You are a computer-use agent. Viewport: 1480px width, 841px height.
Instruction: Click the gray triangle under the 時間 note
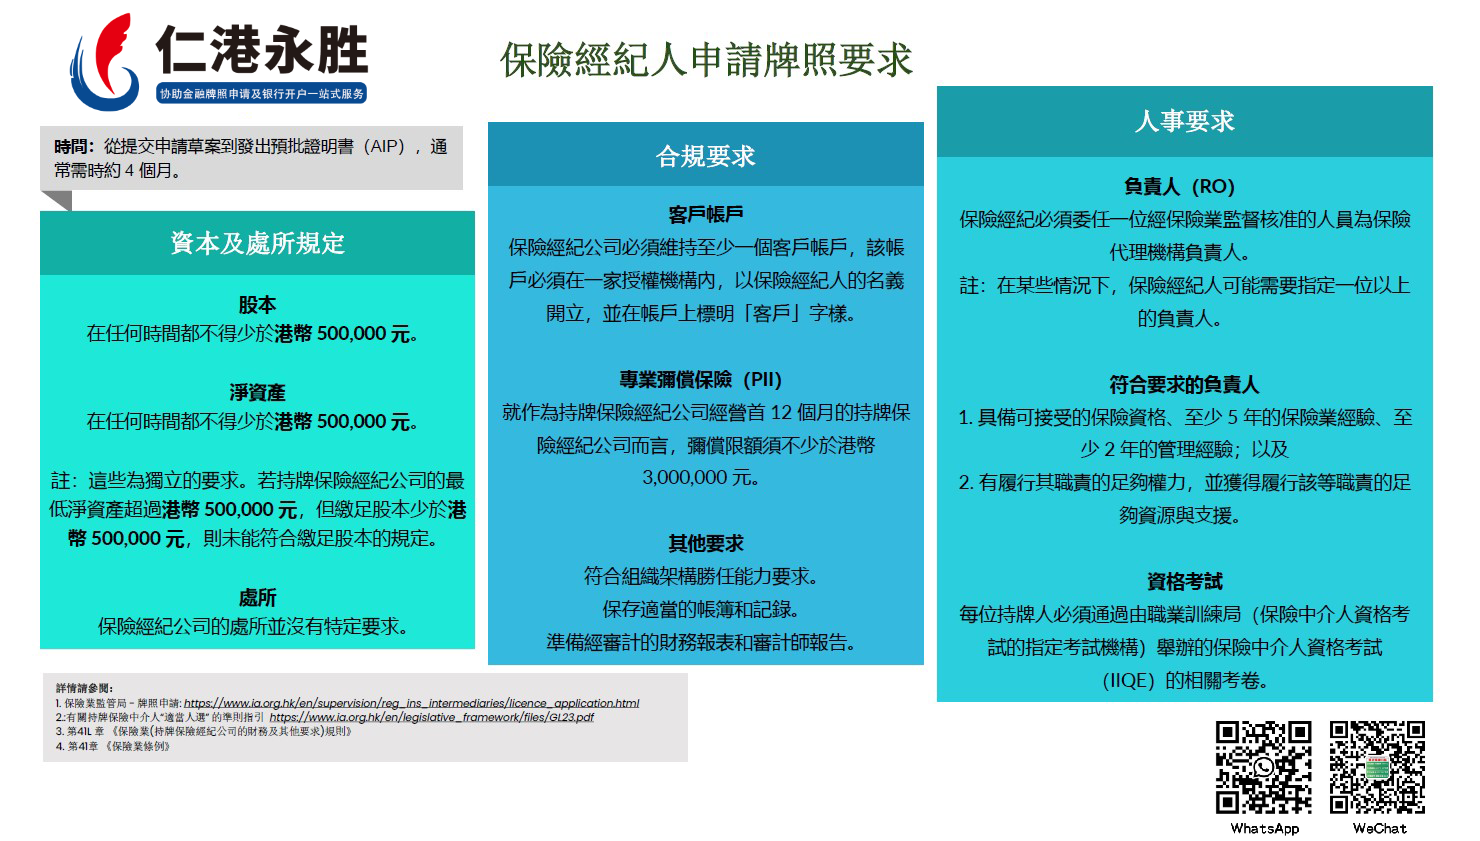click(x=57, y=200)
